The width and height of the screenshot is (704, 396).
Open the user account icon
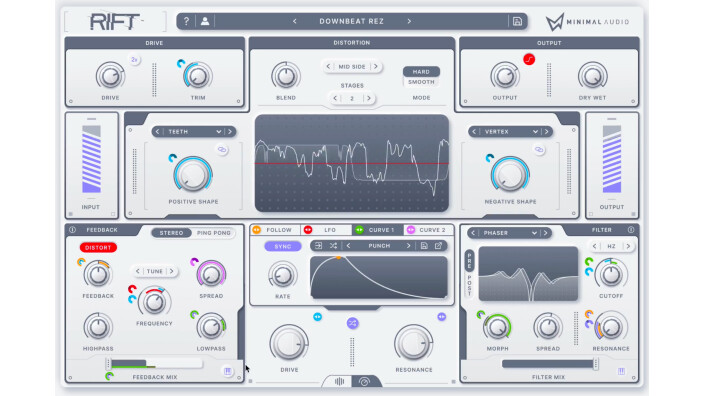[205, 21]
